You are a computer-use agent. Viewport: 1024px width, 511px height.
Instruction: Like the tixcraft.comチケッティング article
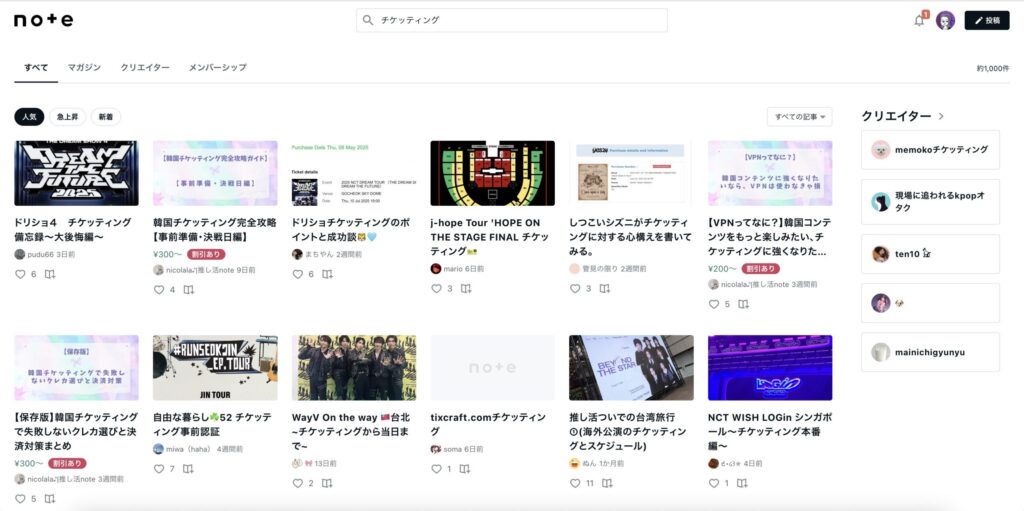pyautogui.click(x=436, y=469)
